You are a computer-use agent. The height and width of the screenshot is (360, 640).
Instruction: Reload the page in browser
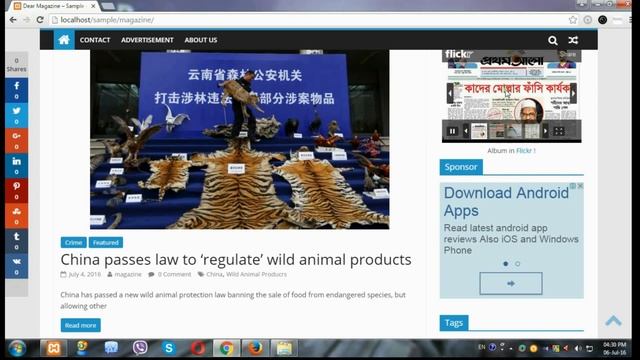click(40, 20)
